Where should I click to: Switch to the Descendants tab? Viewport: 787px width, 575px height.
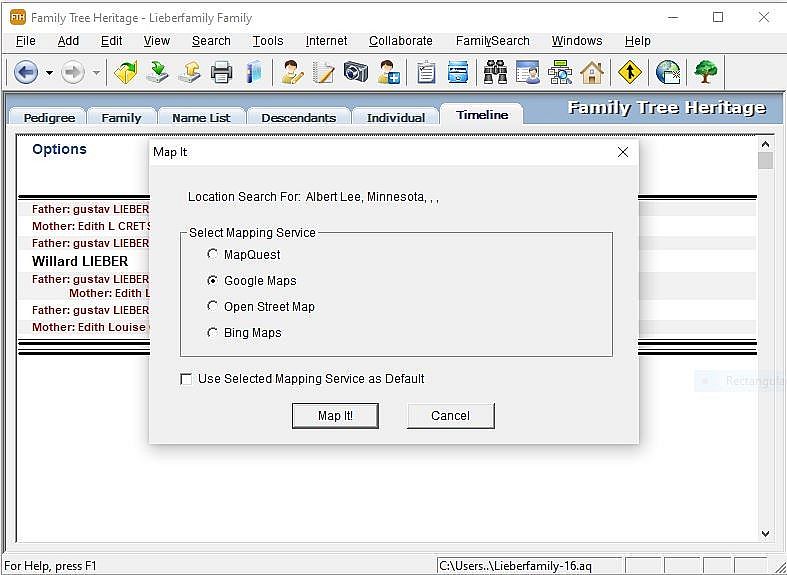[299, 117]
